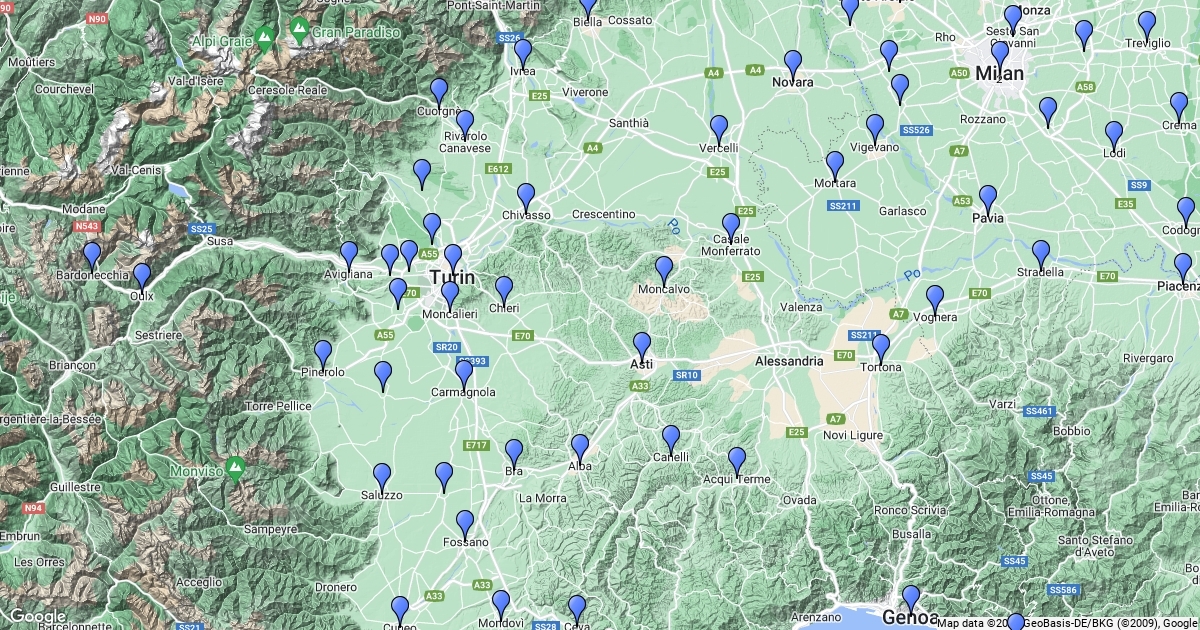This screenshot has width=1200, height=630.
Task: Click the blue pin at Pinerolo
Action: [323, 356]
